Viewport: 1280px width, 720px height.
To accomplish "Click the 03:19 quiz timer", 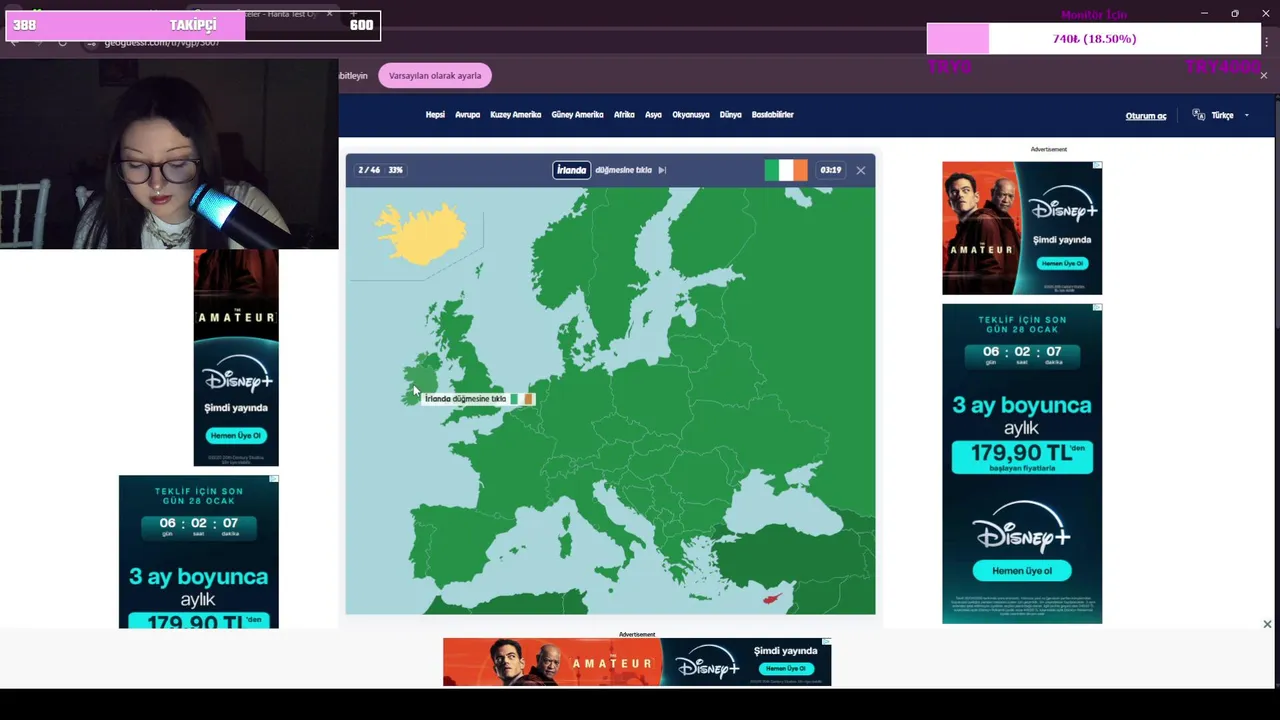I will pyautogui.click(x=830, y=170).
